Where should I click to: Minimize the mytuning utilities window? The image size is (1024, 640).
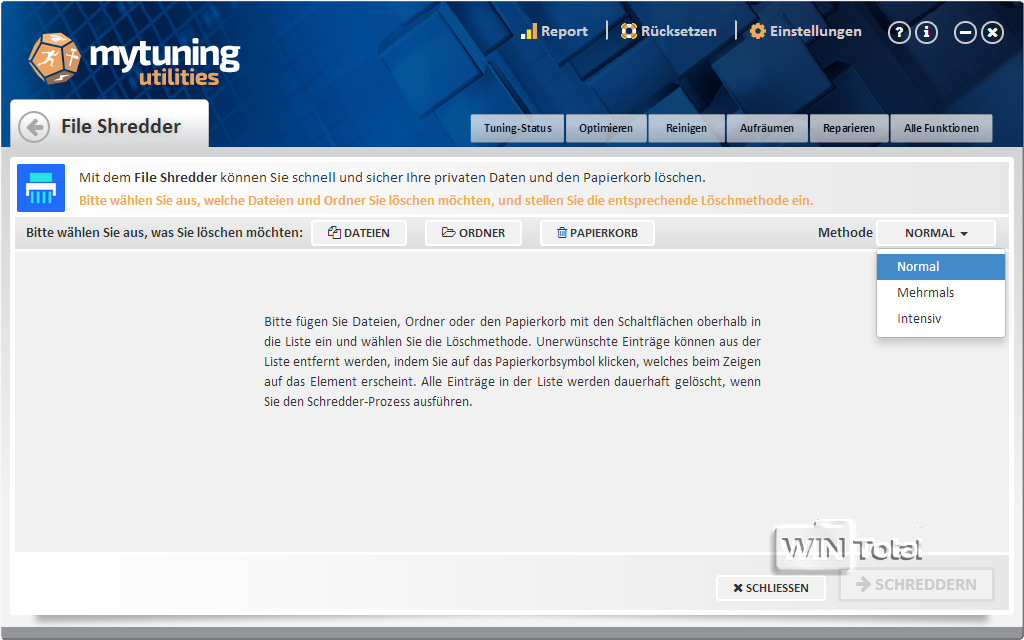coord(965,32)
